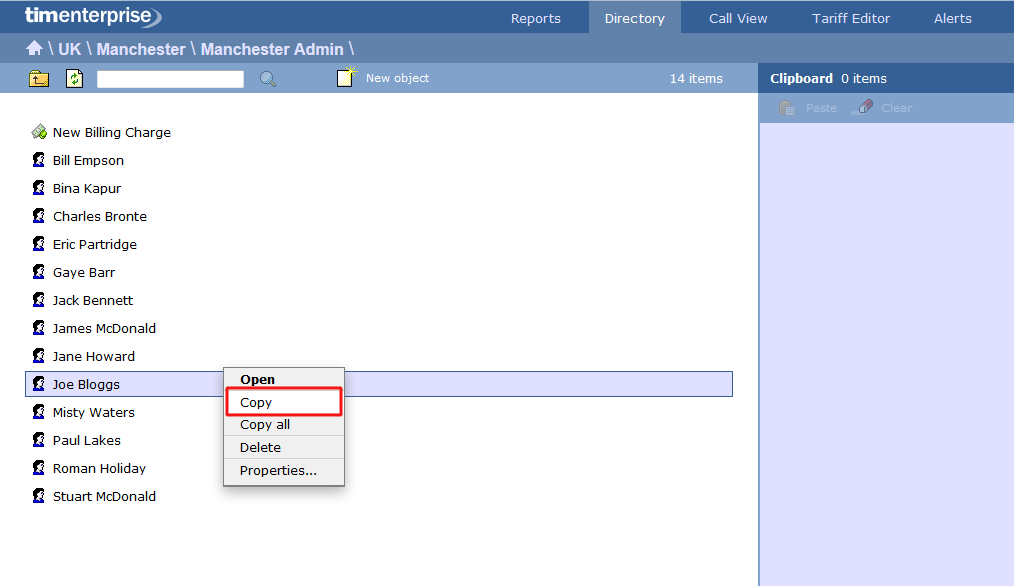Choose Copy from the context menu
Viewport: 1014px width, 586px height.
pyautogui.click(x=256, y=402)
